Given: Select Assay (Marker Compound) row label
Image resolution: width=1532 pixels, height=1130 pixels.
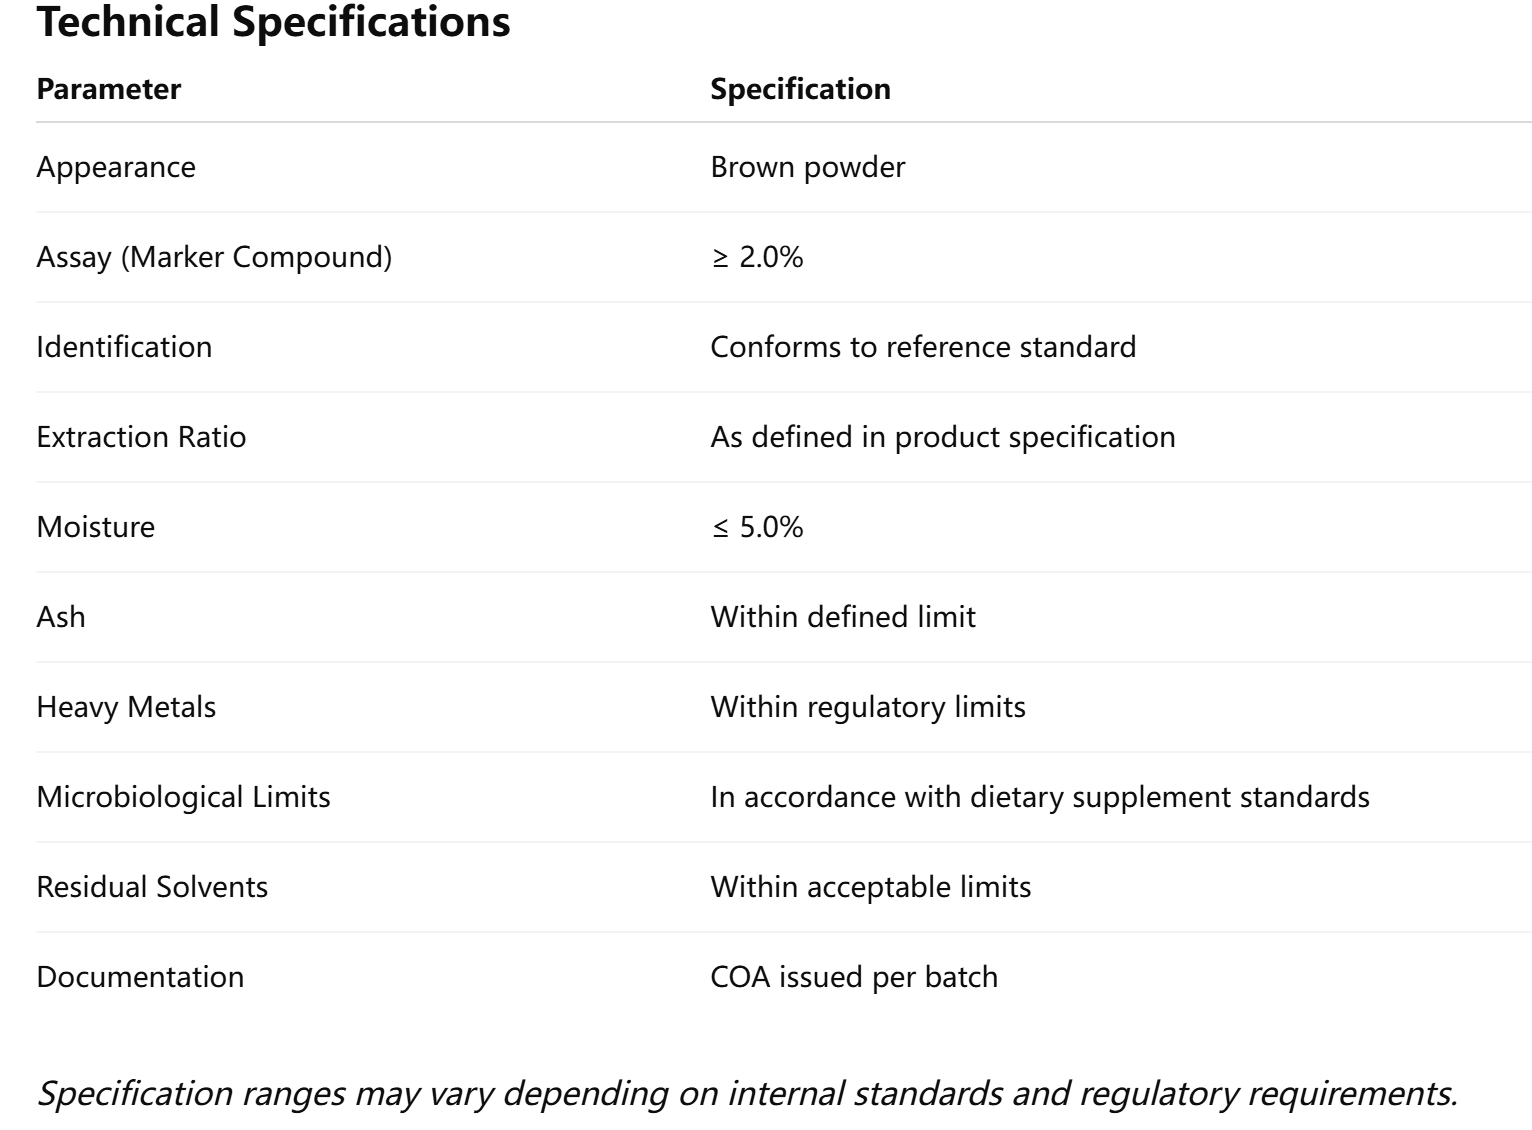Looking at the screenshot, I should [214, 257].
